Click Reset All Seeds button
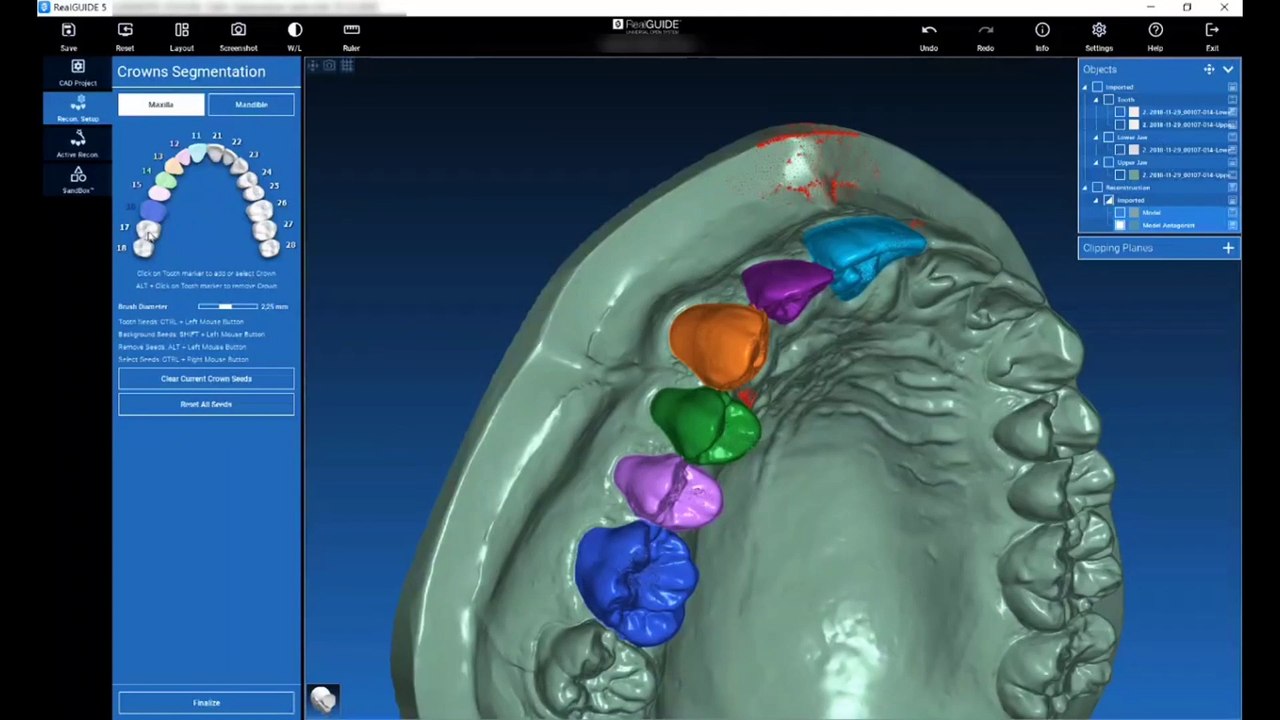The width and height of the screenshot is (1280, 720). pos(206,404)
